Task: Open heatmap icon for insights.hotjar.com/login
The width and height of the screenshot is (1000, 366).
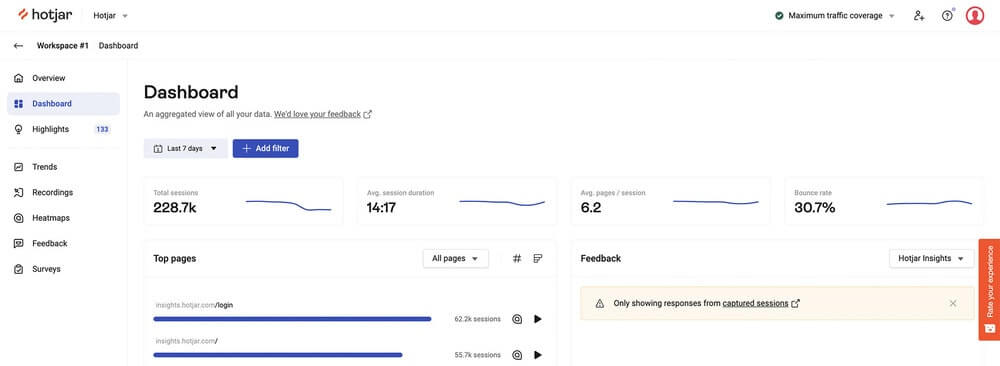Action: [x=517, y=319]
